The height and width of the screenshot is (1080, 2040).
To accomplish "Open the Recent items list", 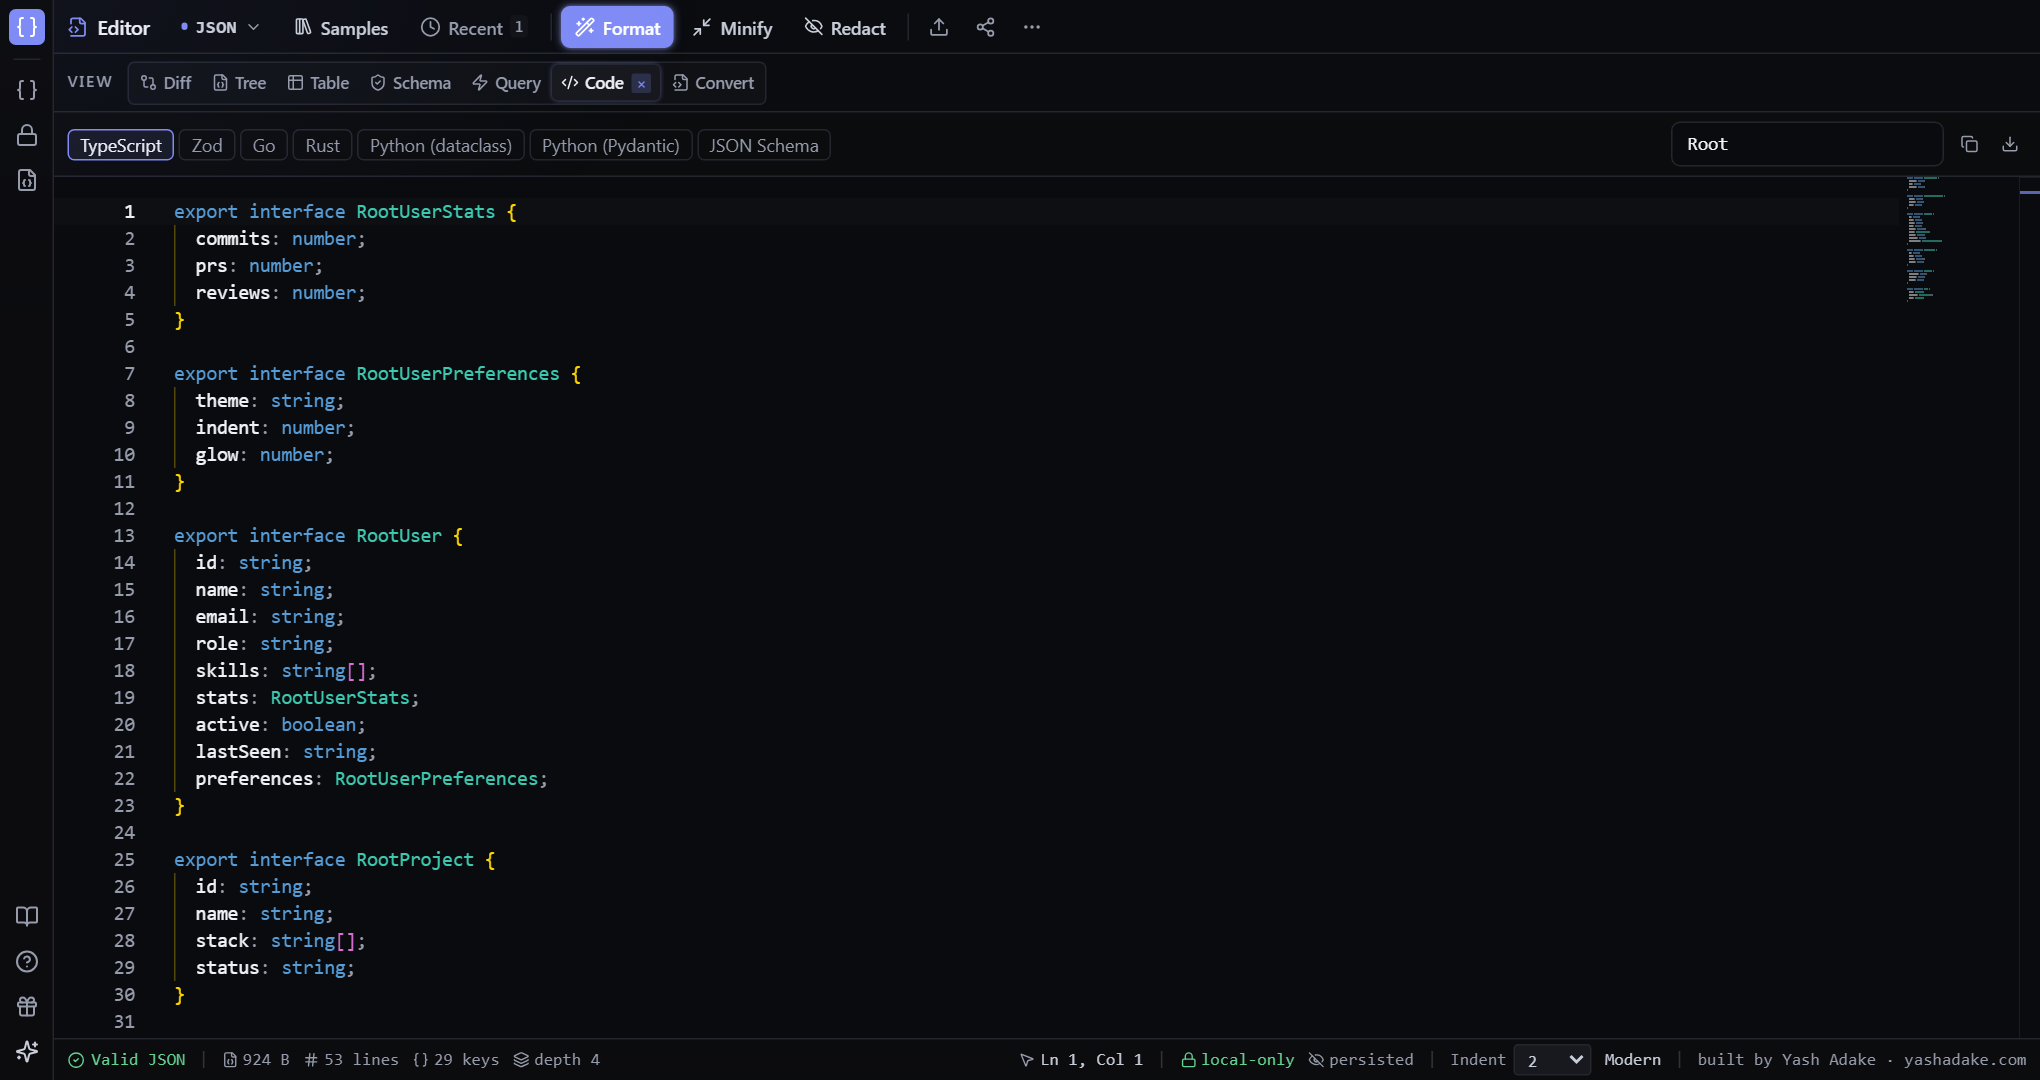I will coord(472,28).
